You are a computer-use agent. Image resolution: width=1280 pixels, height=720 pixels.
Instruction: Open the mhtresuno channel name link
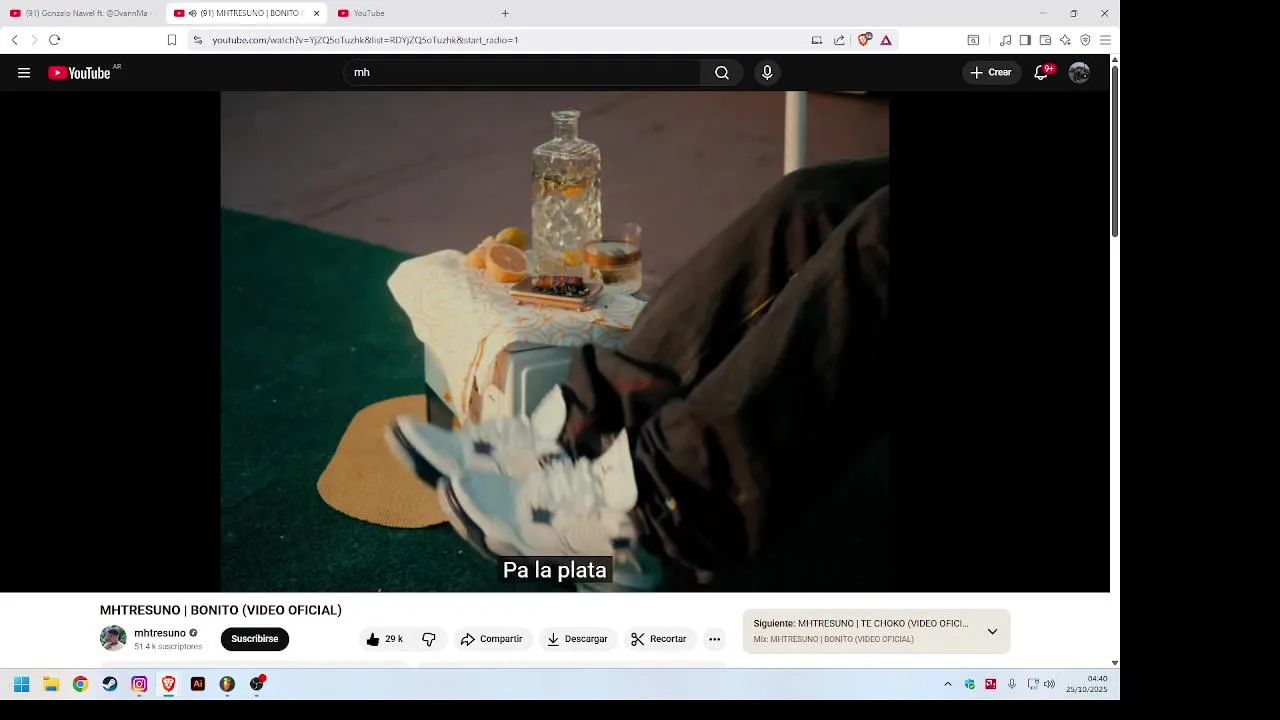(x=160, y=633)
